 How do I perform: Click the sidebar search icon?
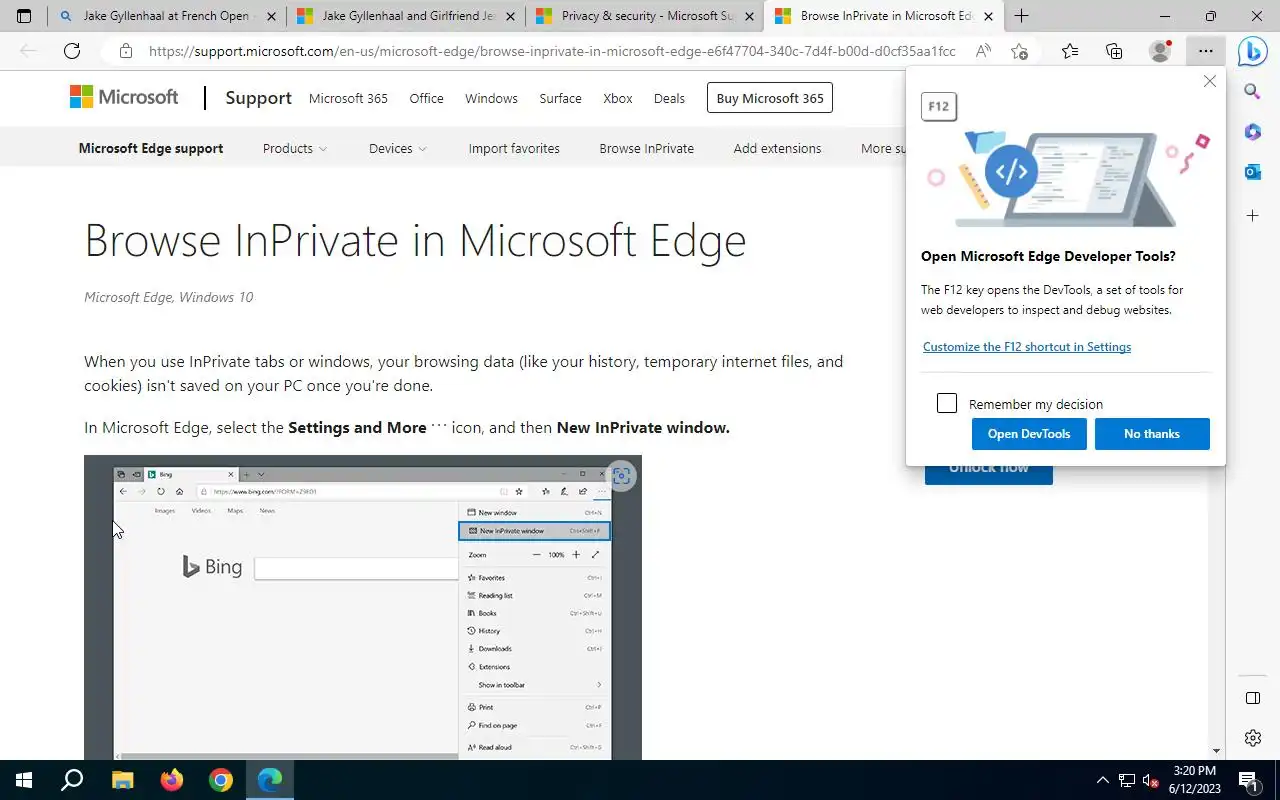point(1252,92)
